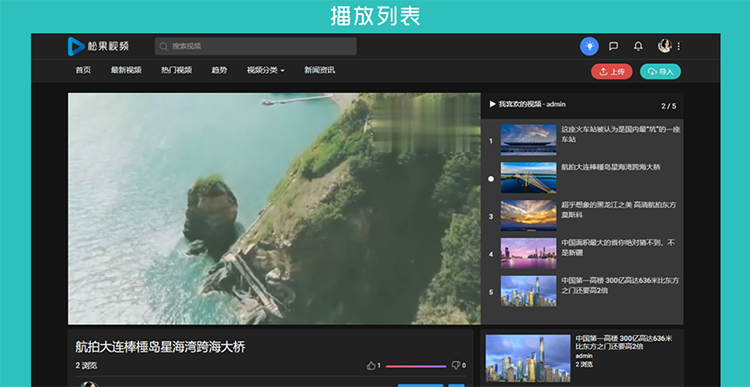Click the 2 / 5 playlist counter
The height and width of the screenshot is (387, 750).
[x=669, y=106]
